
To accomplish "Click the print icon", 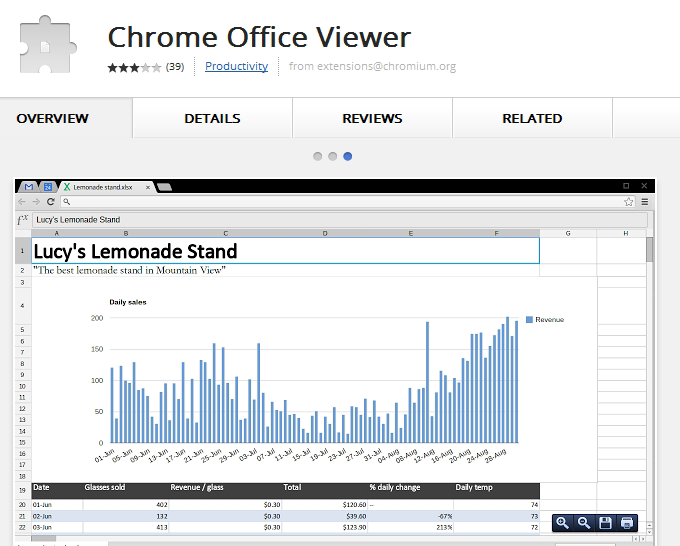I will (x=626, y=522).
